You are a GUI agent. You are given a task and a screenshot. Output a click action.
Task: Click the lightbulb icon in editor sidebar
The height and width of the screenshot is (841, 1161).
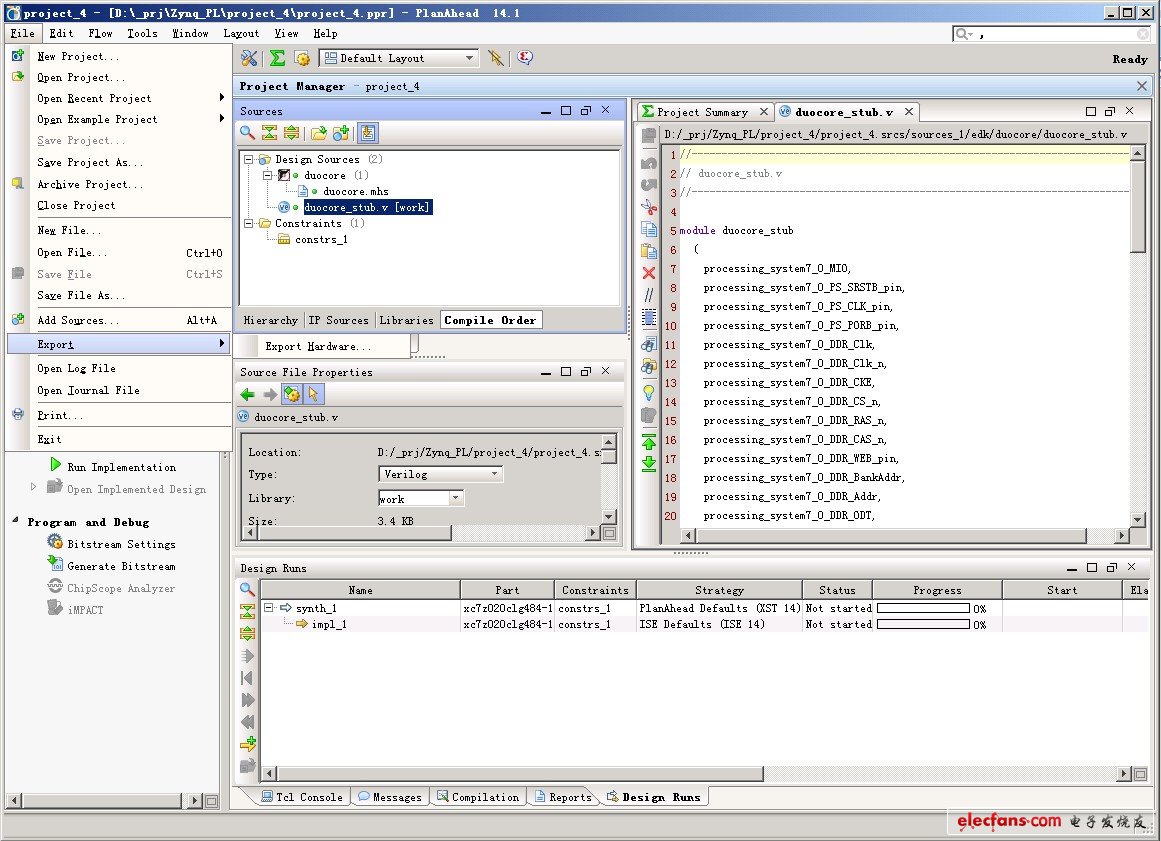pyautogui.click(x=649, y=392)
